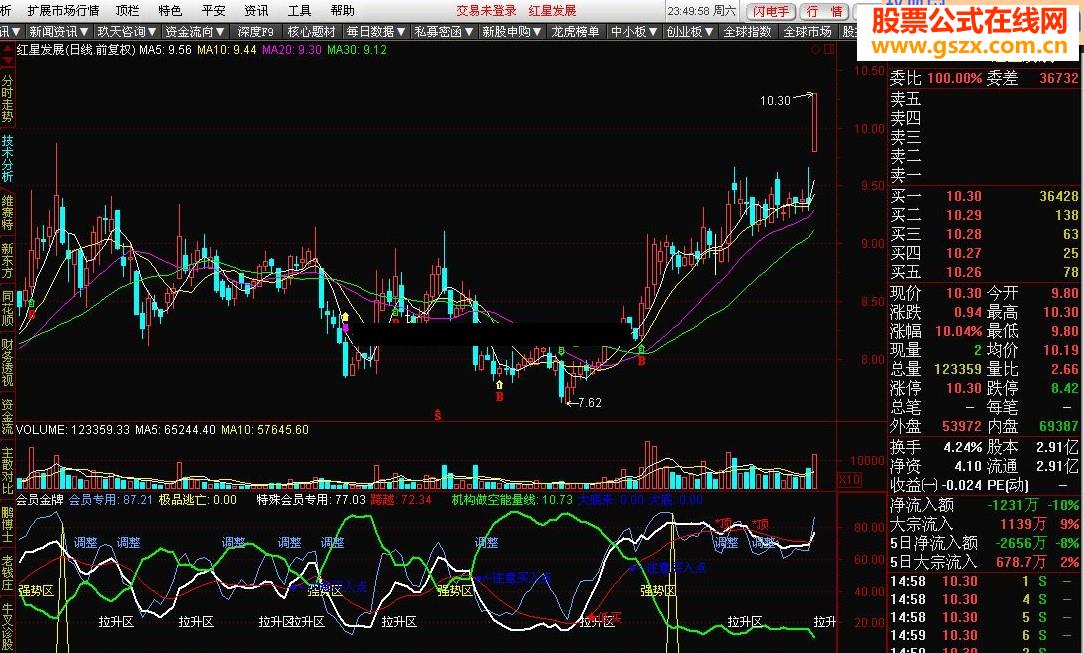The image size is (1084, 653).
Task: Click the diamond icon at the chart's top-right
Action: tap(816, 50)
